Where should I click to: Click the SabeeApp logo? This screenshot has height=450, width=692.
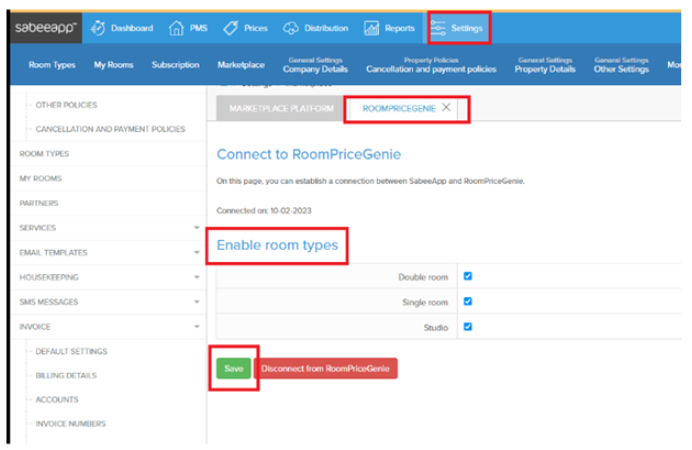[46, 29]
